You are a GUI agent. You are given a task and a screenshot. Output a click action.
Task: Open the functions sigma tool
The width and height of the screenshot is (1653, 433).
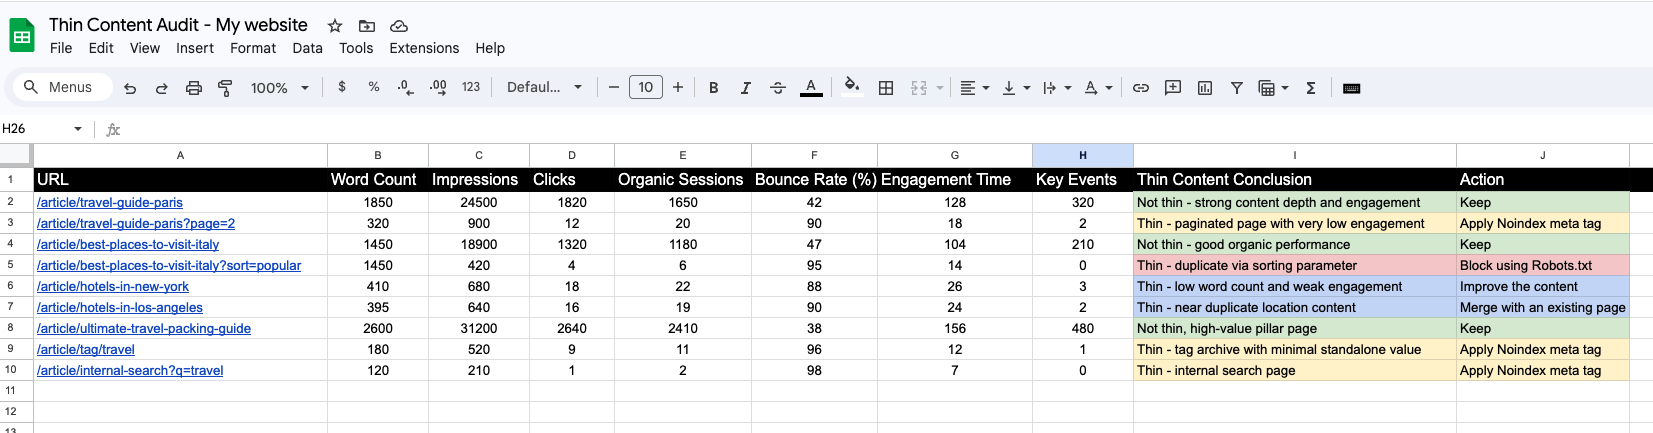click(x=1311, y=88)
